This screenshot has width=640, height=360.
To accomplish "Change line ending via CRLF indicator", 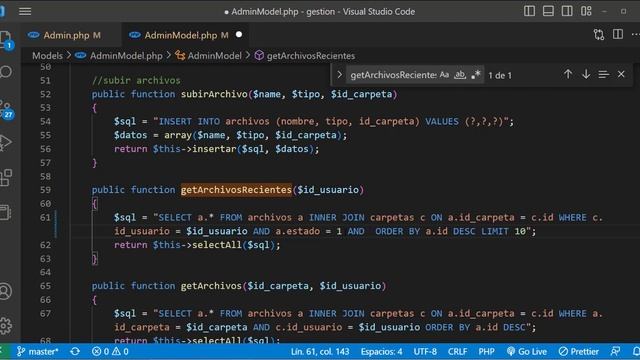I will (457, 351).
